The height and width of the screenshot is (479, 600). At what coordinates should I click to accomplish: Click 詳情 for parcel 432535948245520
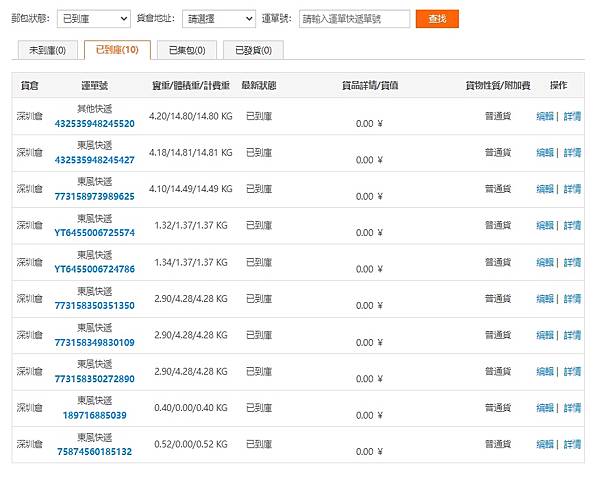tap(572, 116)
